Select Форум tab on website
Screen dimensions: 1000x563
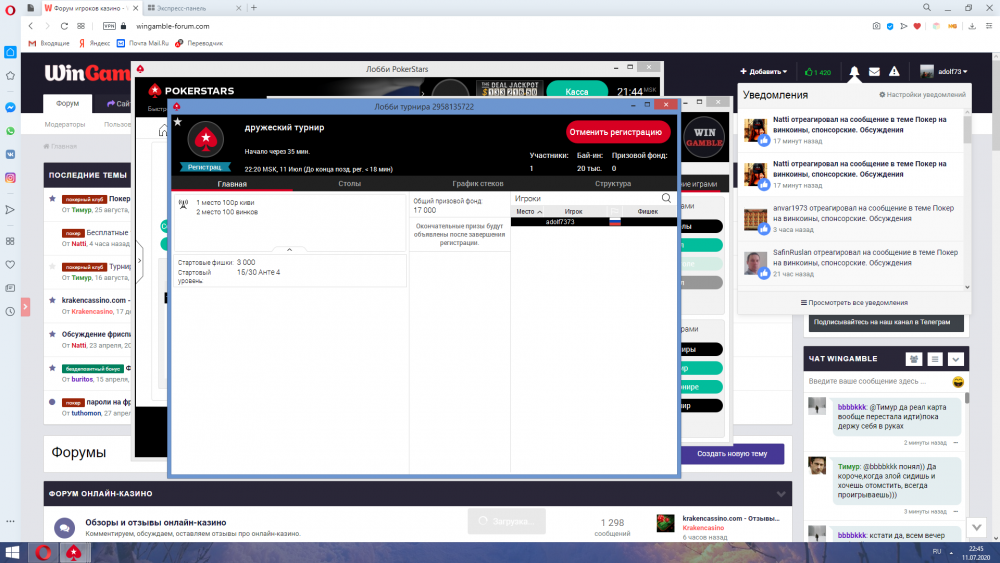(68, 103)
